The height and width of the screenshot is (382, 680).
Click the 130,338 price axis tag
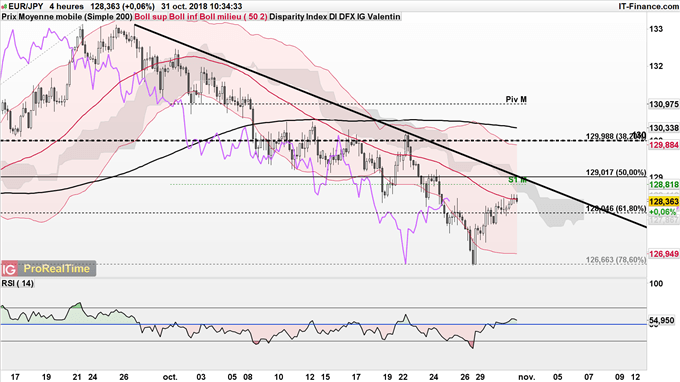tap(664, 128)
